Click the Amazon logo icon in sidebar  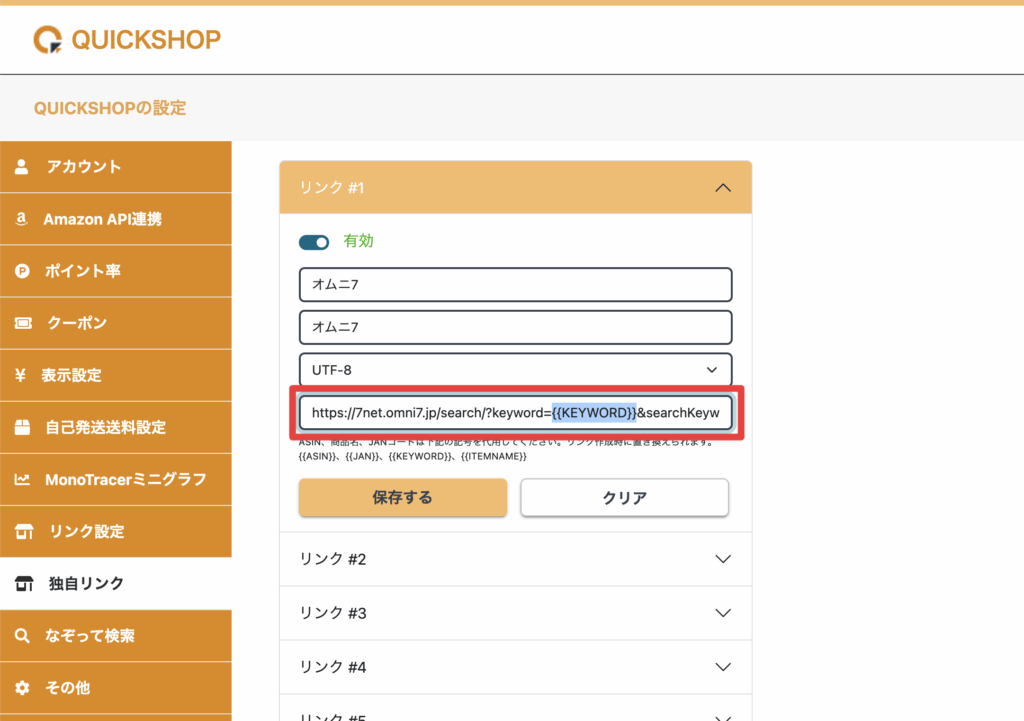pyautogui.click(x=22, y=219)
